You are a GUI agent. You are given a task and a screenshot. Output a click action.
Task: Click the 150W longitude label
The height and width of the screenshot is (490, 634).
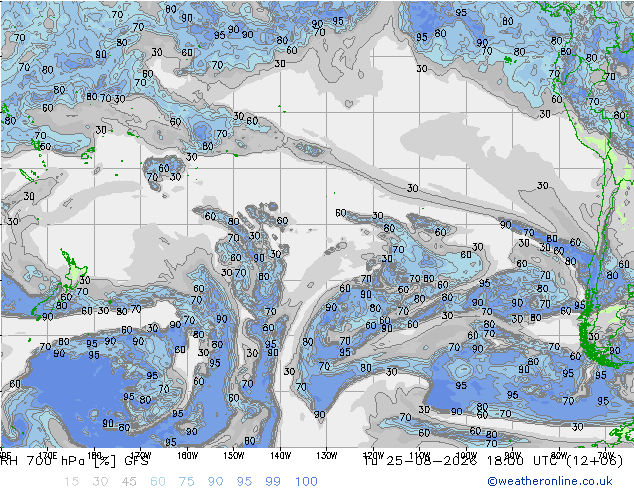point(234,455)
